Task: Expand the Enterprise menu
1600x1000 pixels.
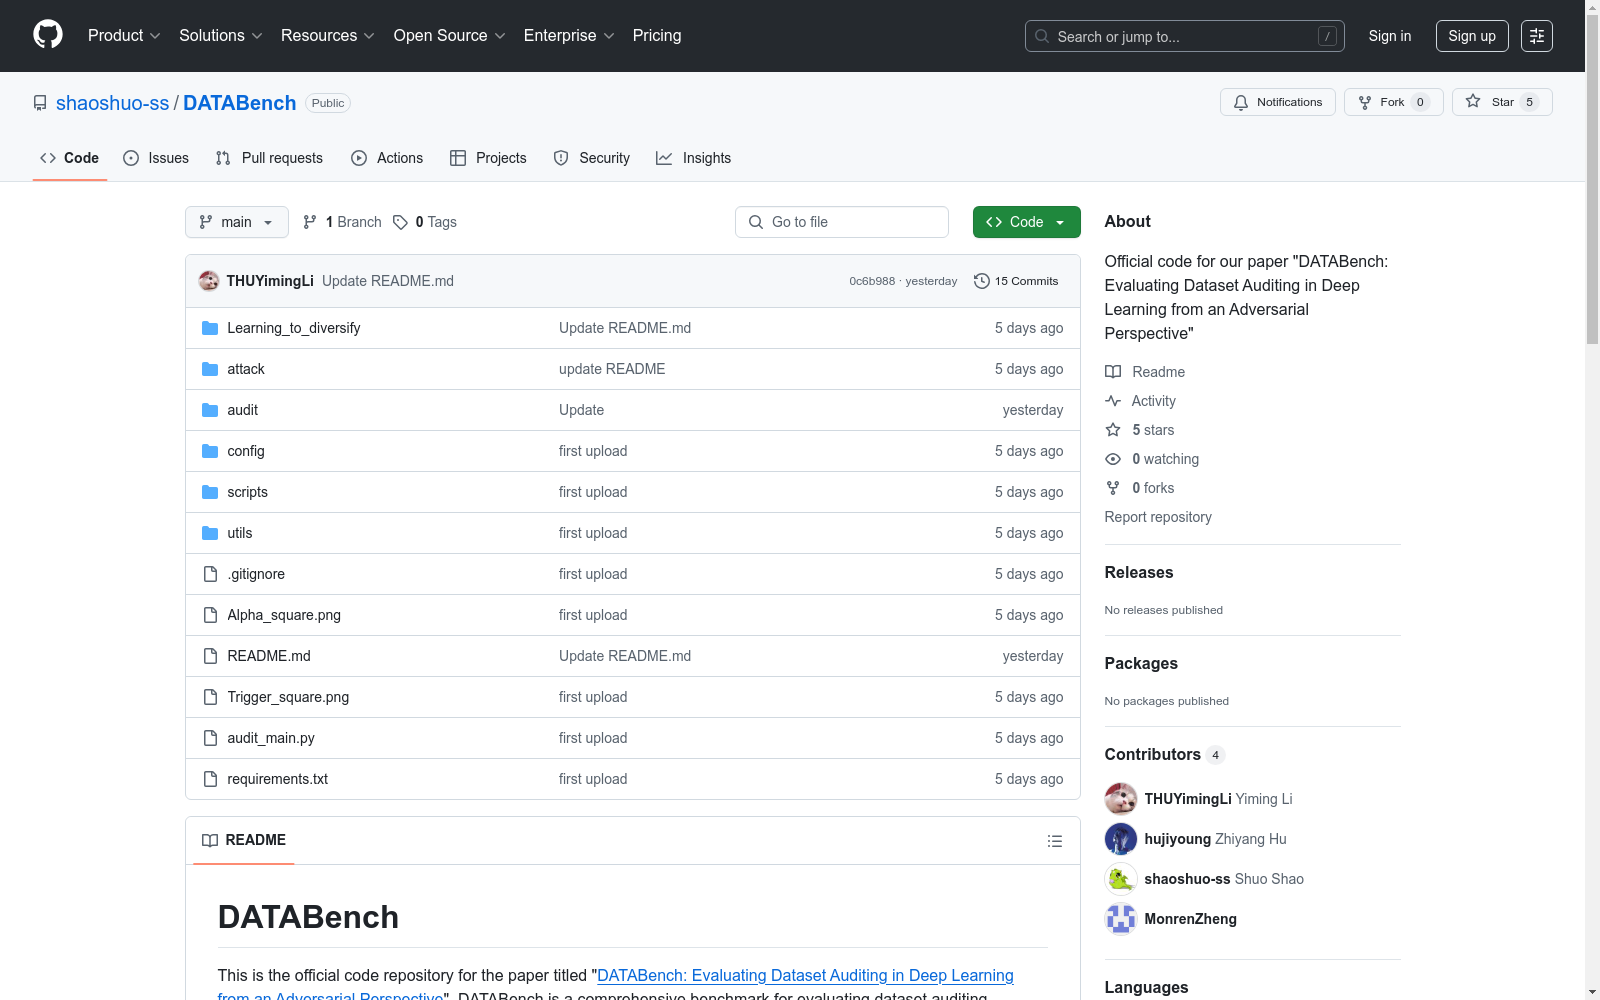Action: point(569,36)
